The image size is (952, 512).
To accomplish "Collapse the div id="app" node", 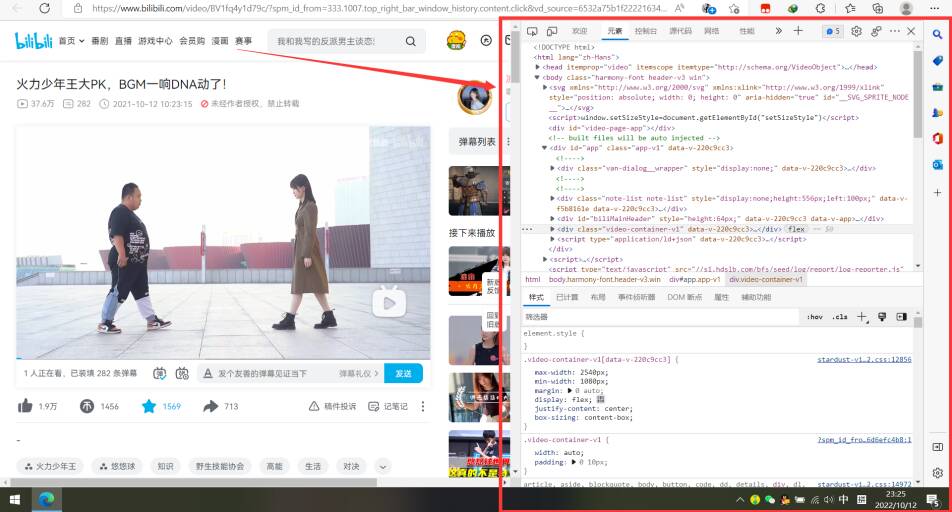I will tap(545, 148).
